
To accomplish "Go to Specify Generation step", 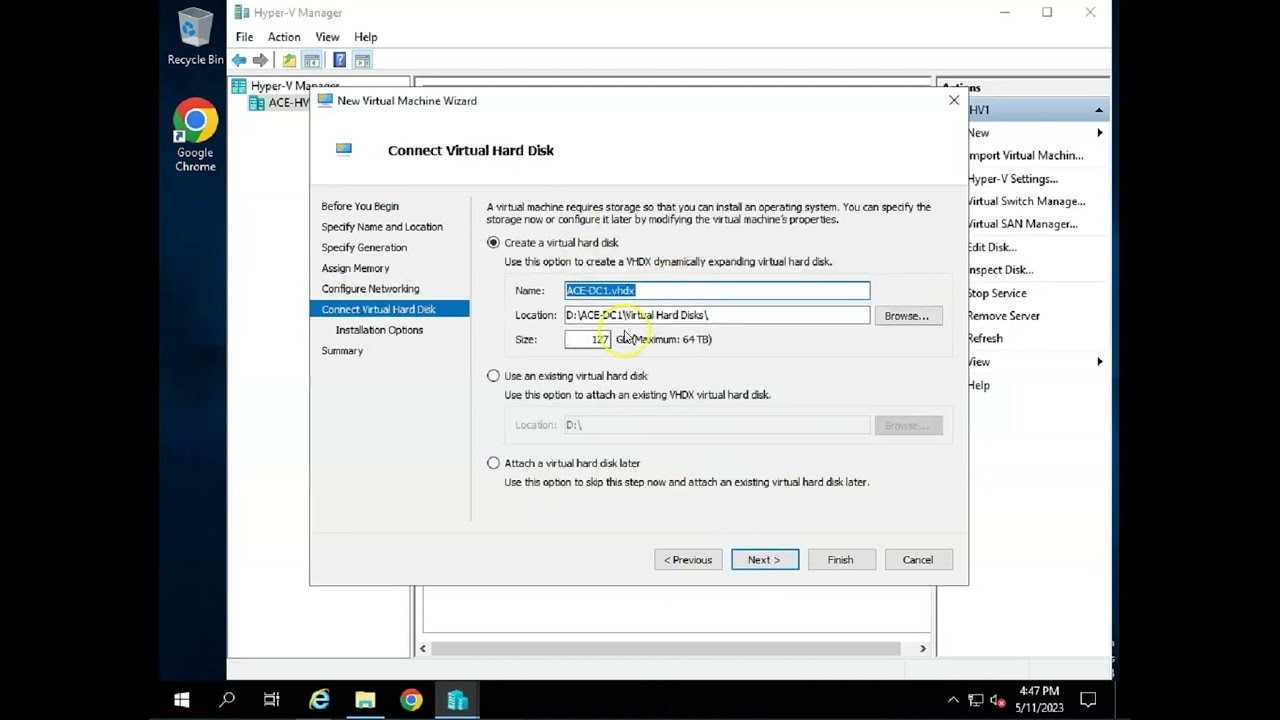I will point(364,248).
